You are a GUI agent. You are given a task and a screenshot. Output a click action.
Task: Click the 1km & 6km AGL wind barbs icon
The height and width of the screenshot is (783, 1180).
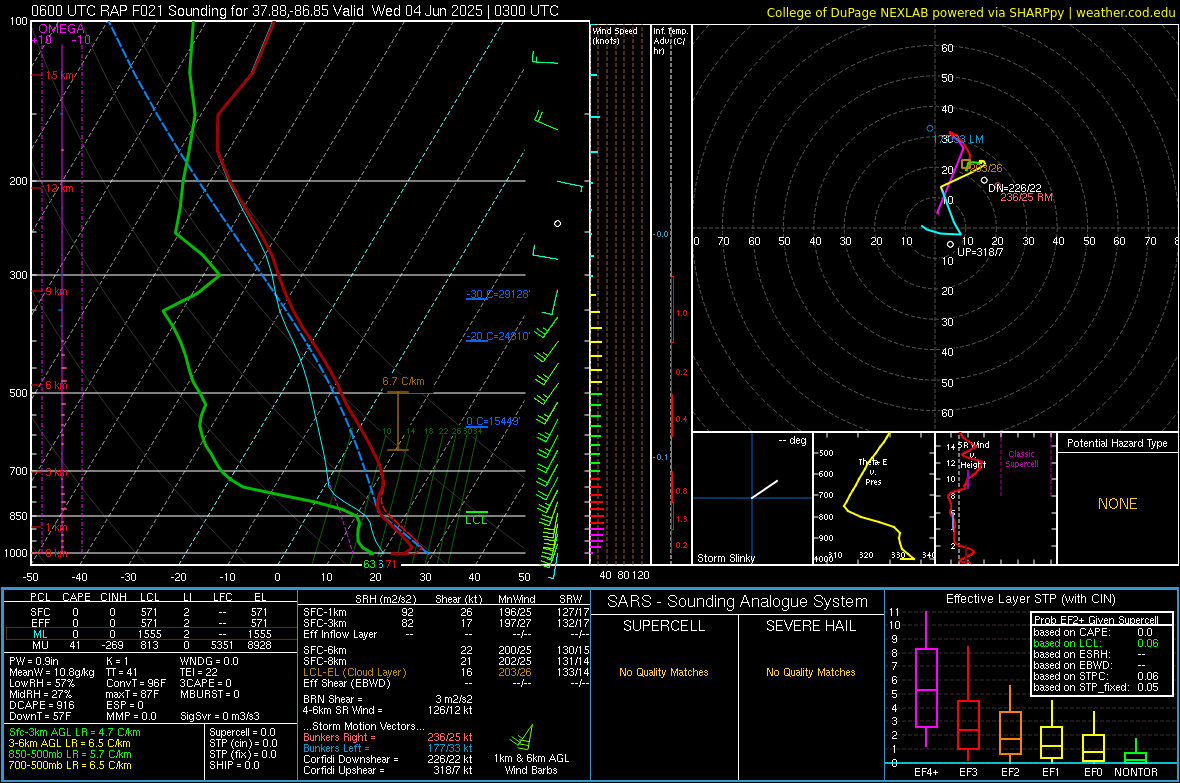(x=522, y=737)
